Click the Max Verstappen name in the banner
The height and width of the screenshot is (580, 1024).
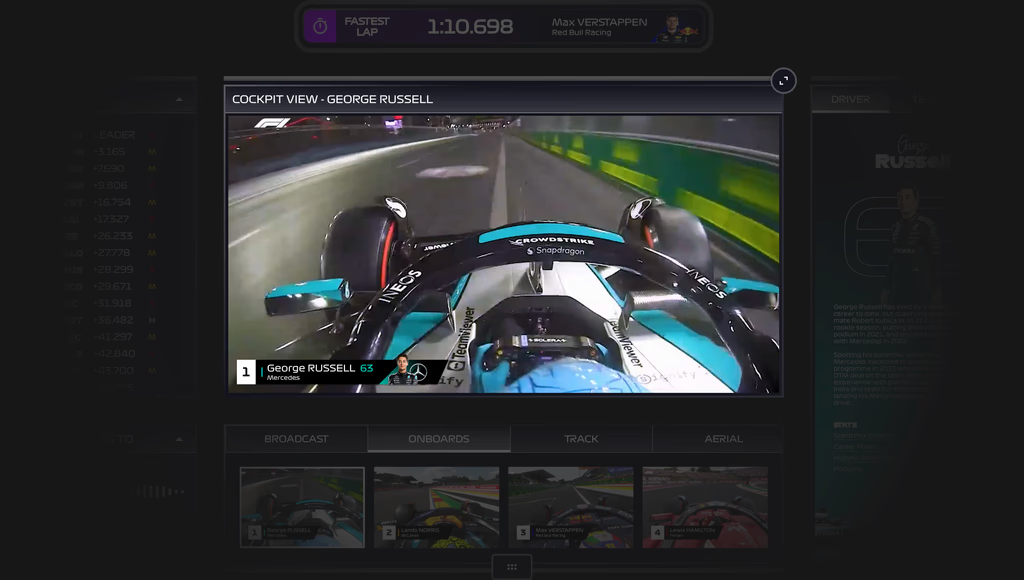599,22
